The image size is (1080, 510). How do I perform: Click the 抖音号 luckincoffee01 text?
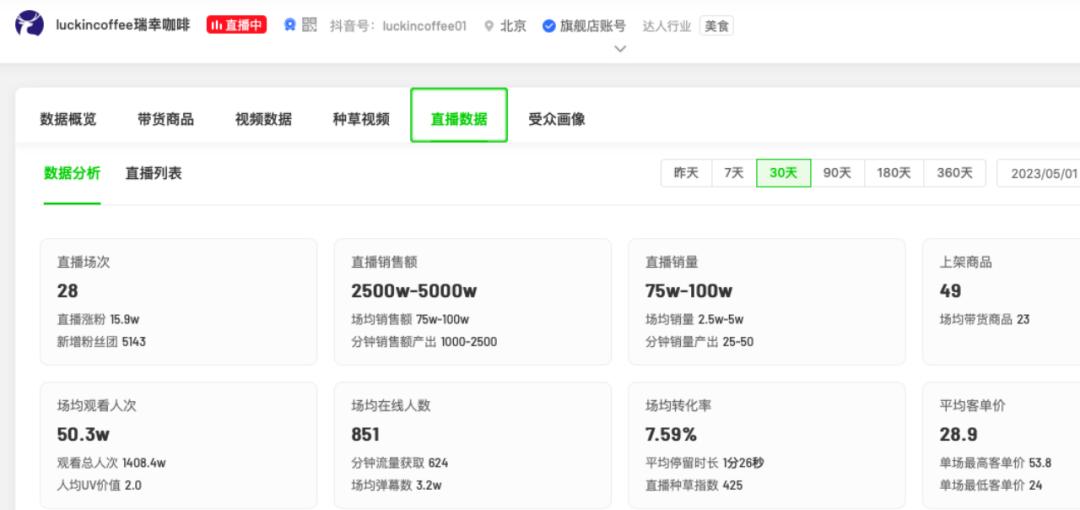coord(398,26)
